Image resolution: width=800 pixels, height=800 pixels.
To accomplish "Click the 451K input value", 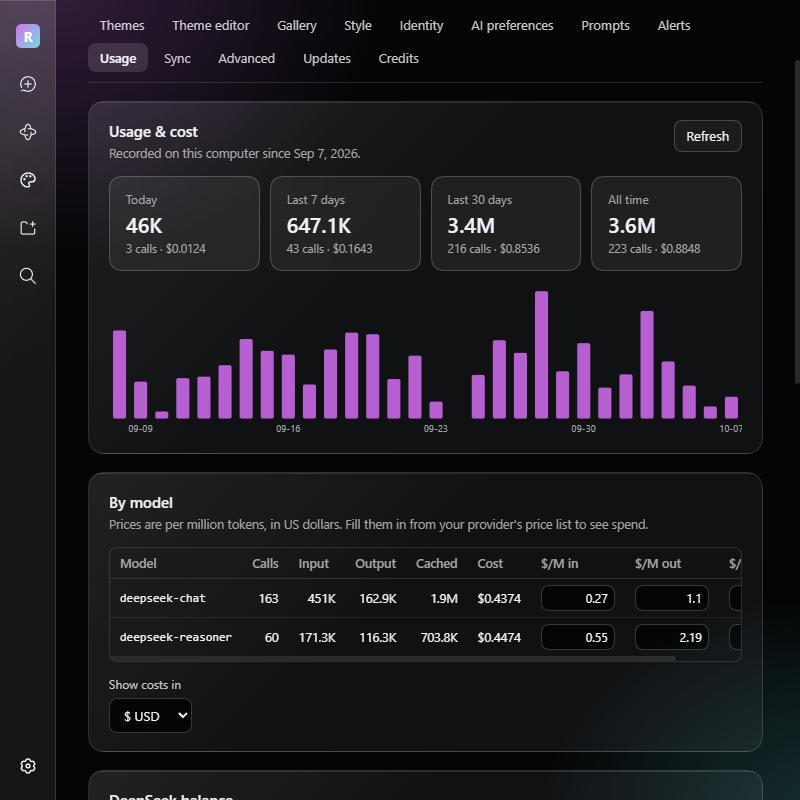I will point(321,598).
